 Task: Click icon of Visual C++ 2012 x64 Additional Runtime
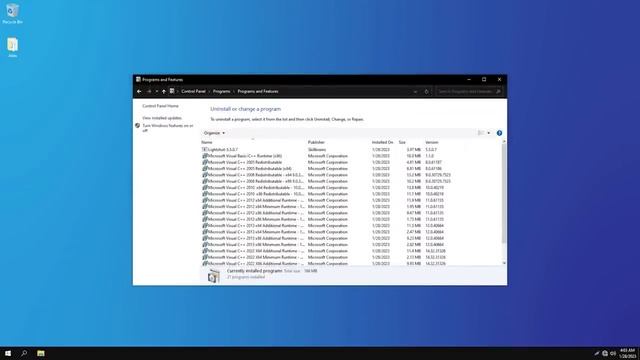(205, 200)
